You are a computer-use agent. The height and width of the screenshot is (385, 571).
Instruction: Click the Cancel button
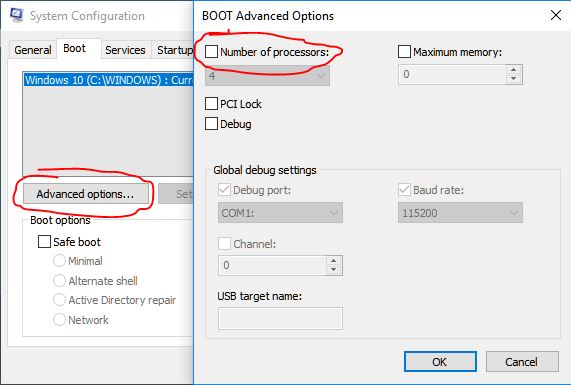[x=522, y=362]
